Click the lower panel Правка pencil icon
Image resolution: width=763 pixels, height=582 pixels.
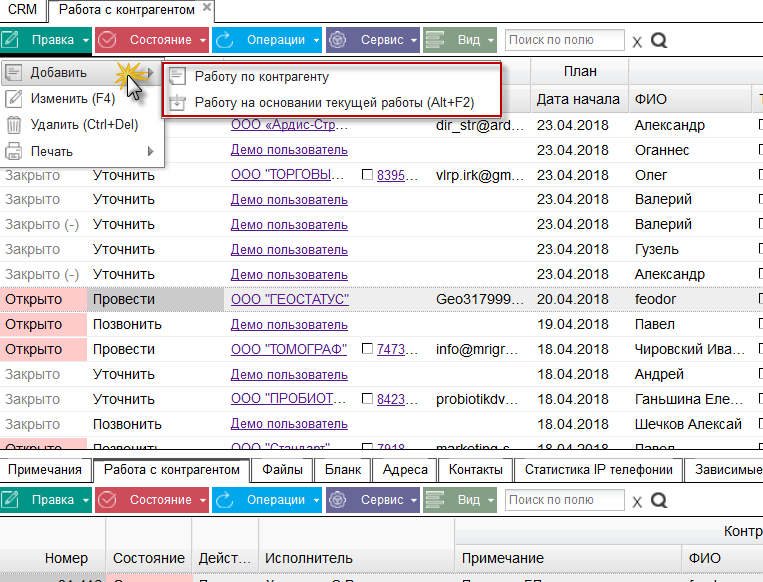10,500
